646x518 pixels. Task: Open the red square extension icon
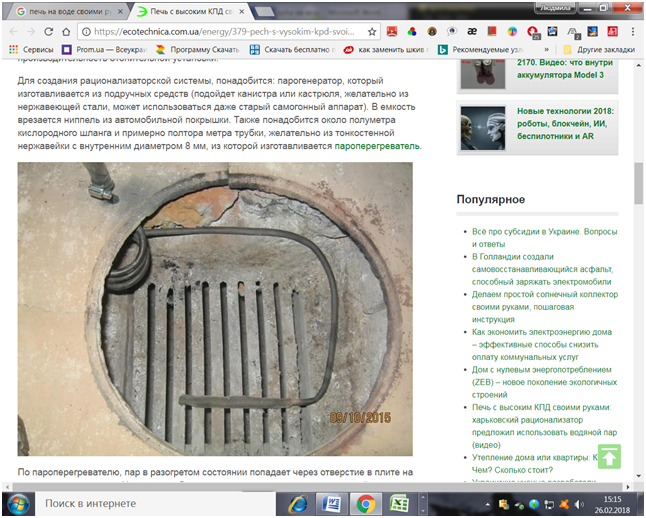[612, 31]
